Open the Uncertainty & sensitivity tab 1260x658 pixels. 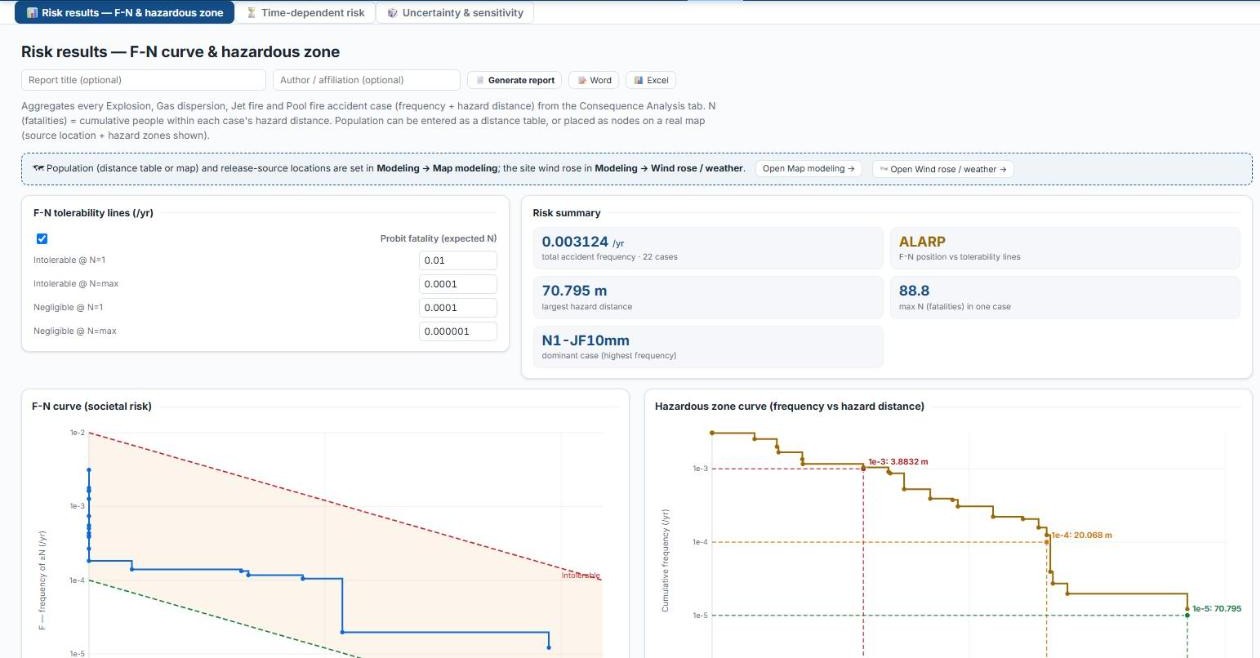click(x=455, y=13)
